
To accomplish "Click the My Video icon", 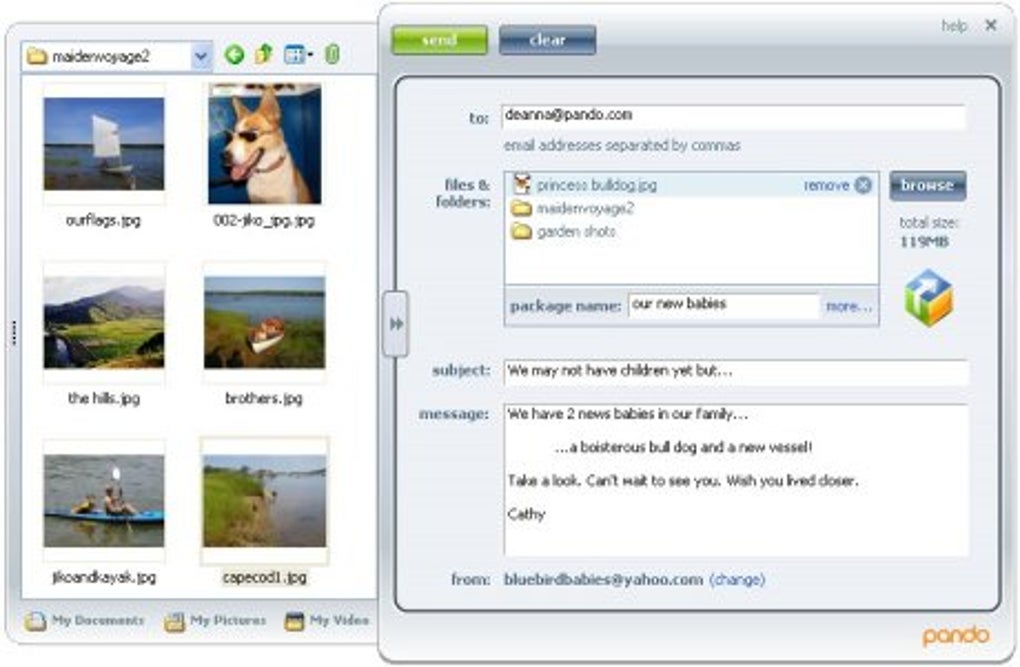I will [x=294, y=621].
